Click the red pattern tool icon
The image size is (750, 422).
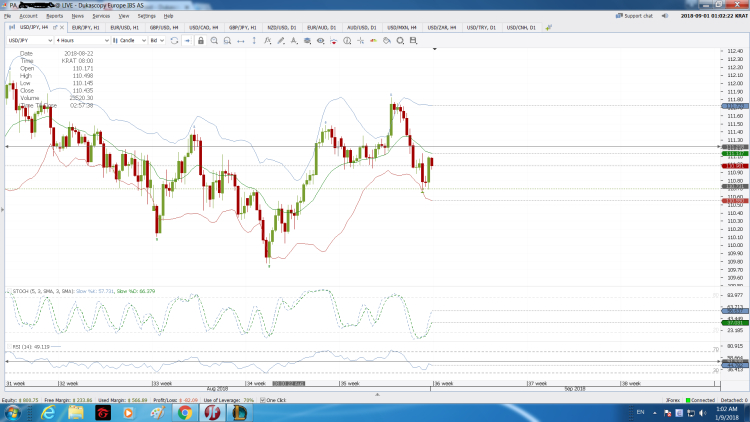(334, 41)
